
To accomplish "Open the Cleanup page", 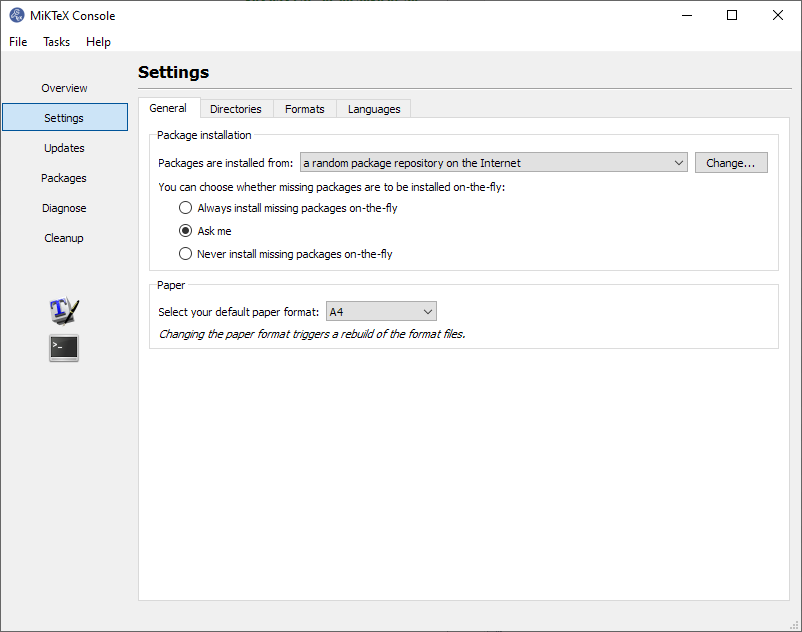I will tap(64, 238).
